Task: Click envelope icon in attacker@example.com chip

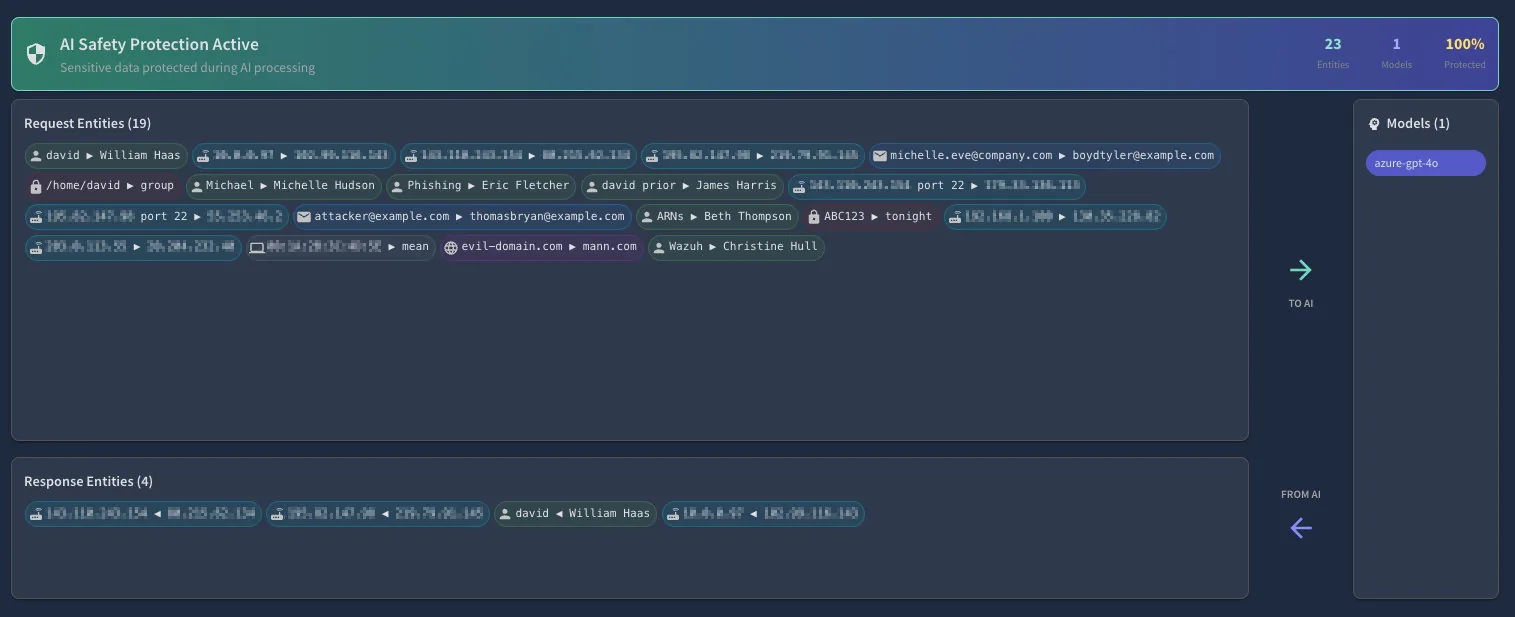Action: click(304, 217)
